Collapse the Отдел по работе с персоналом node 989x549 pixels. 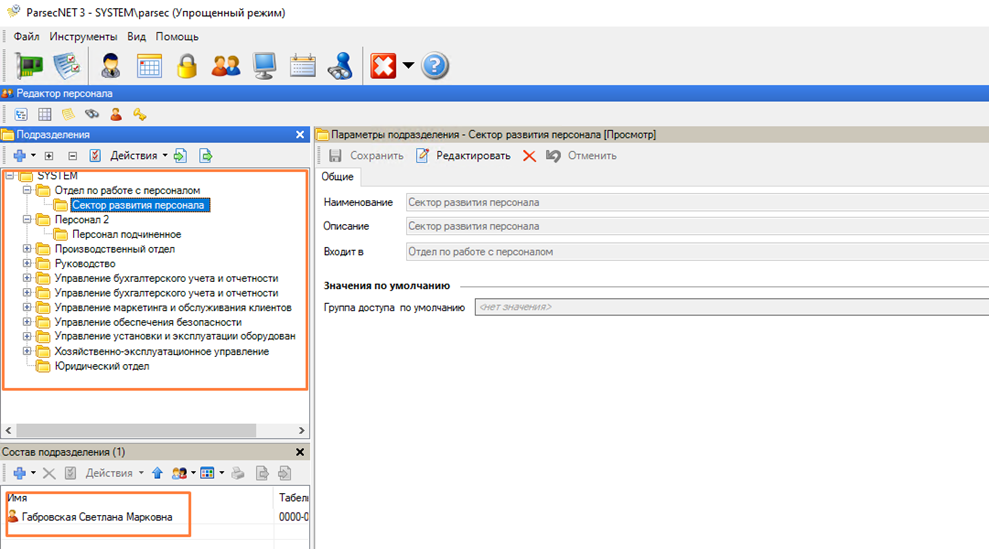(x=27, y=190)
